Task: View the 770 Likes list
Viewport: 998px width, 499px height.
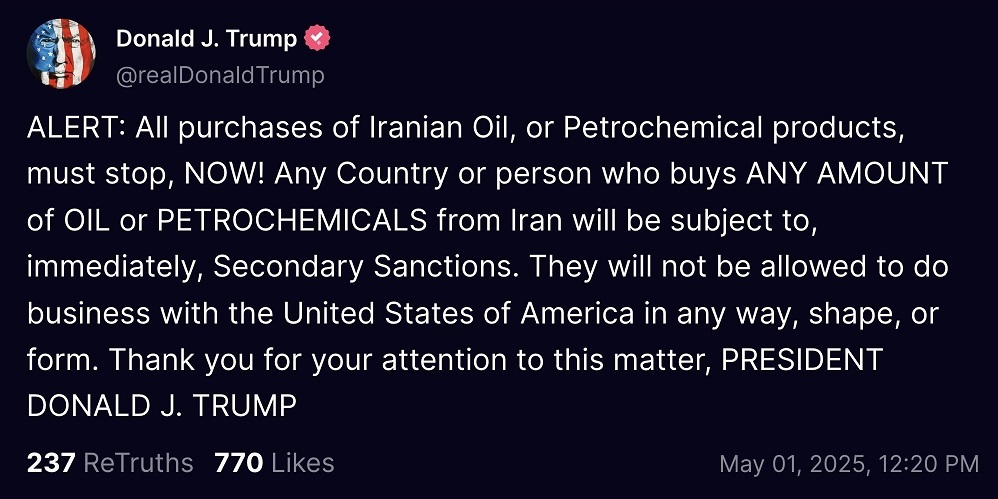Action: point(274,463)
